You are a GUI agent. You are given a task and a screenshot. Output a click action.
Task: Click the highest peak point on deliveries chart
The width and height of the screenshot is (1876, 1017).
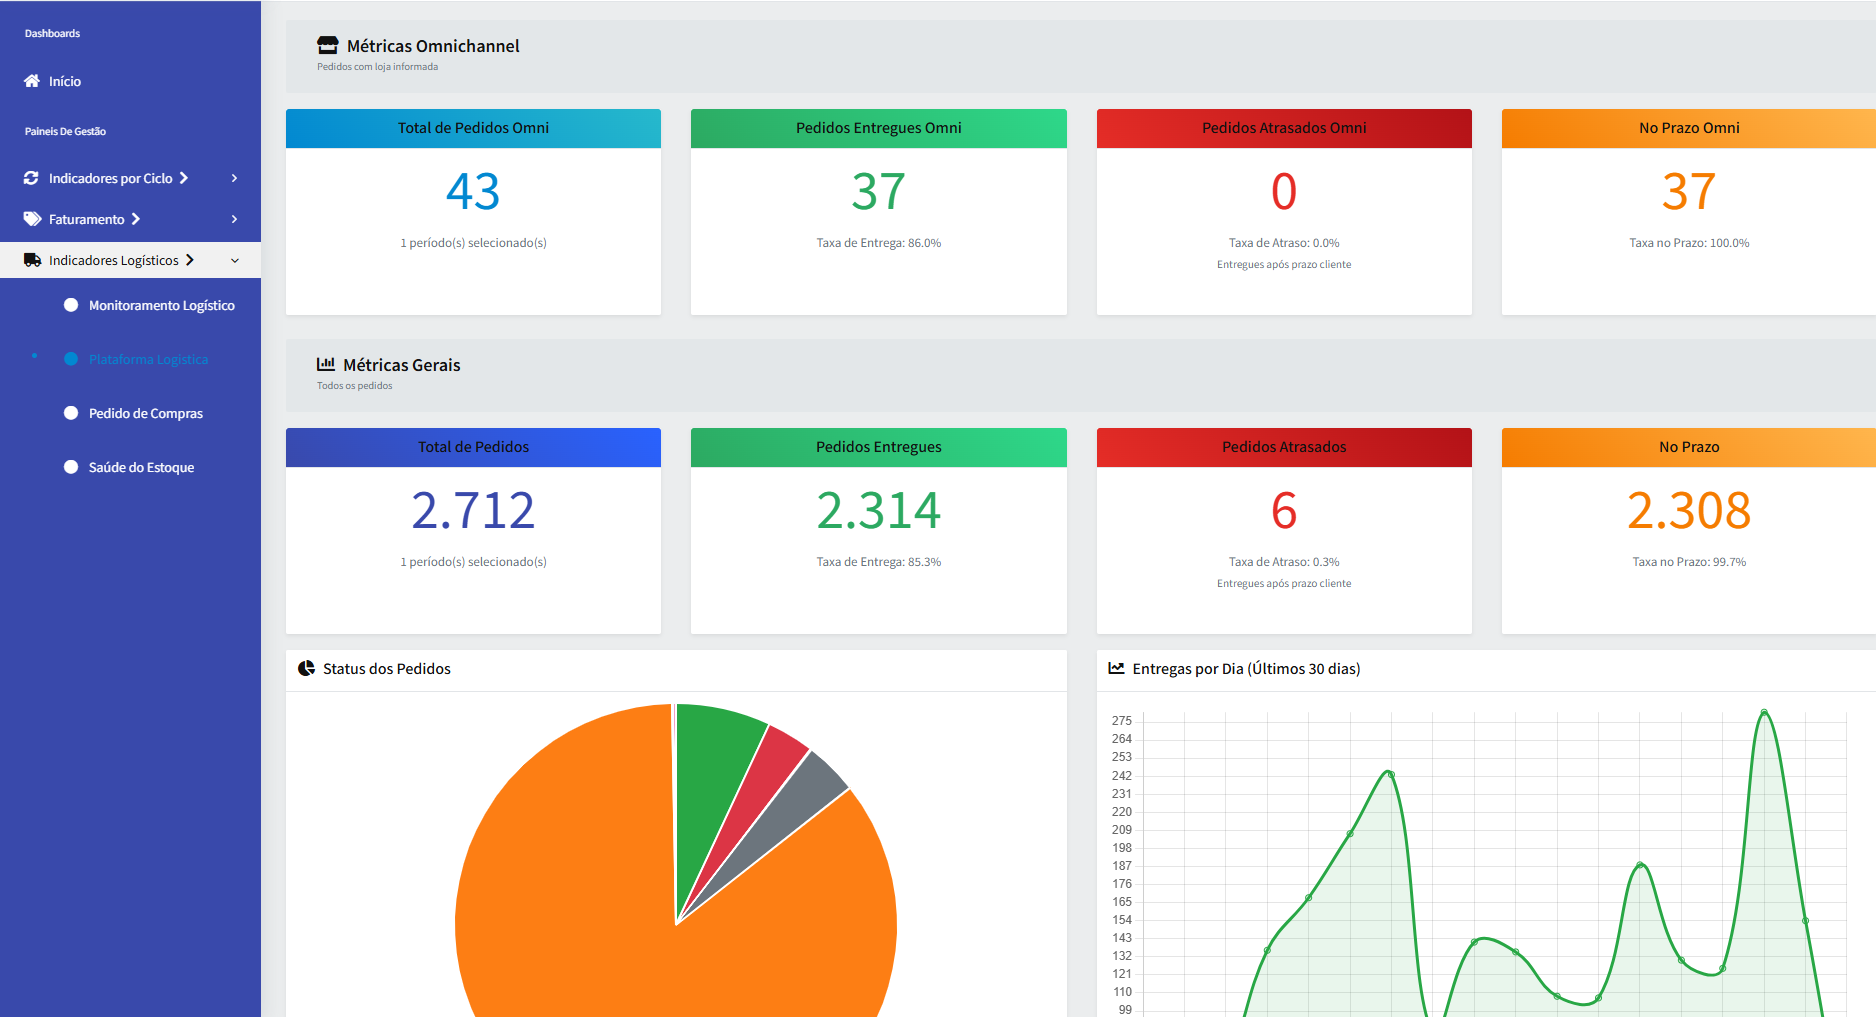tap(1764, 713)
